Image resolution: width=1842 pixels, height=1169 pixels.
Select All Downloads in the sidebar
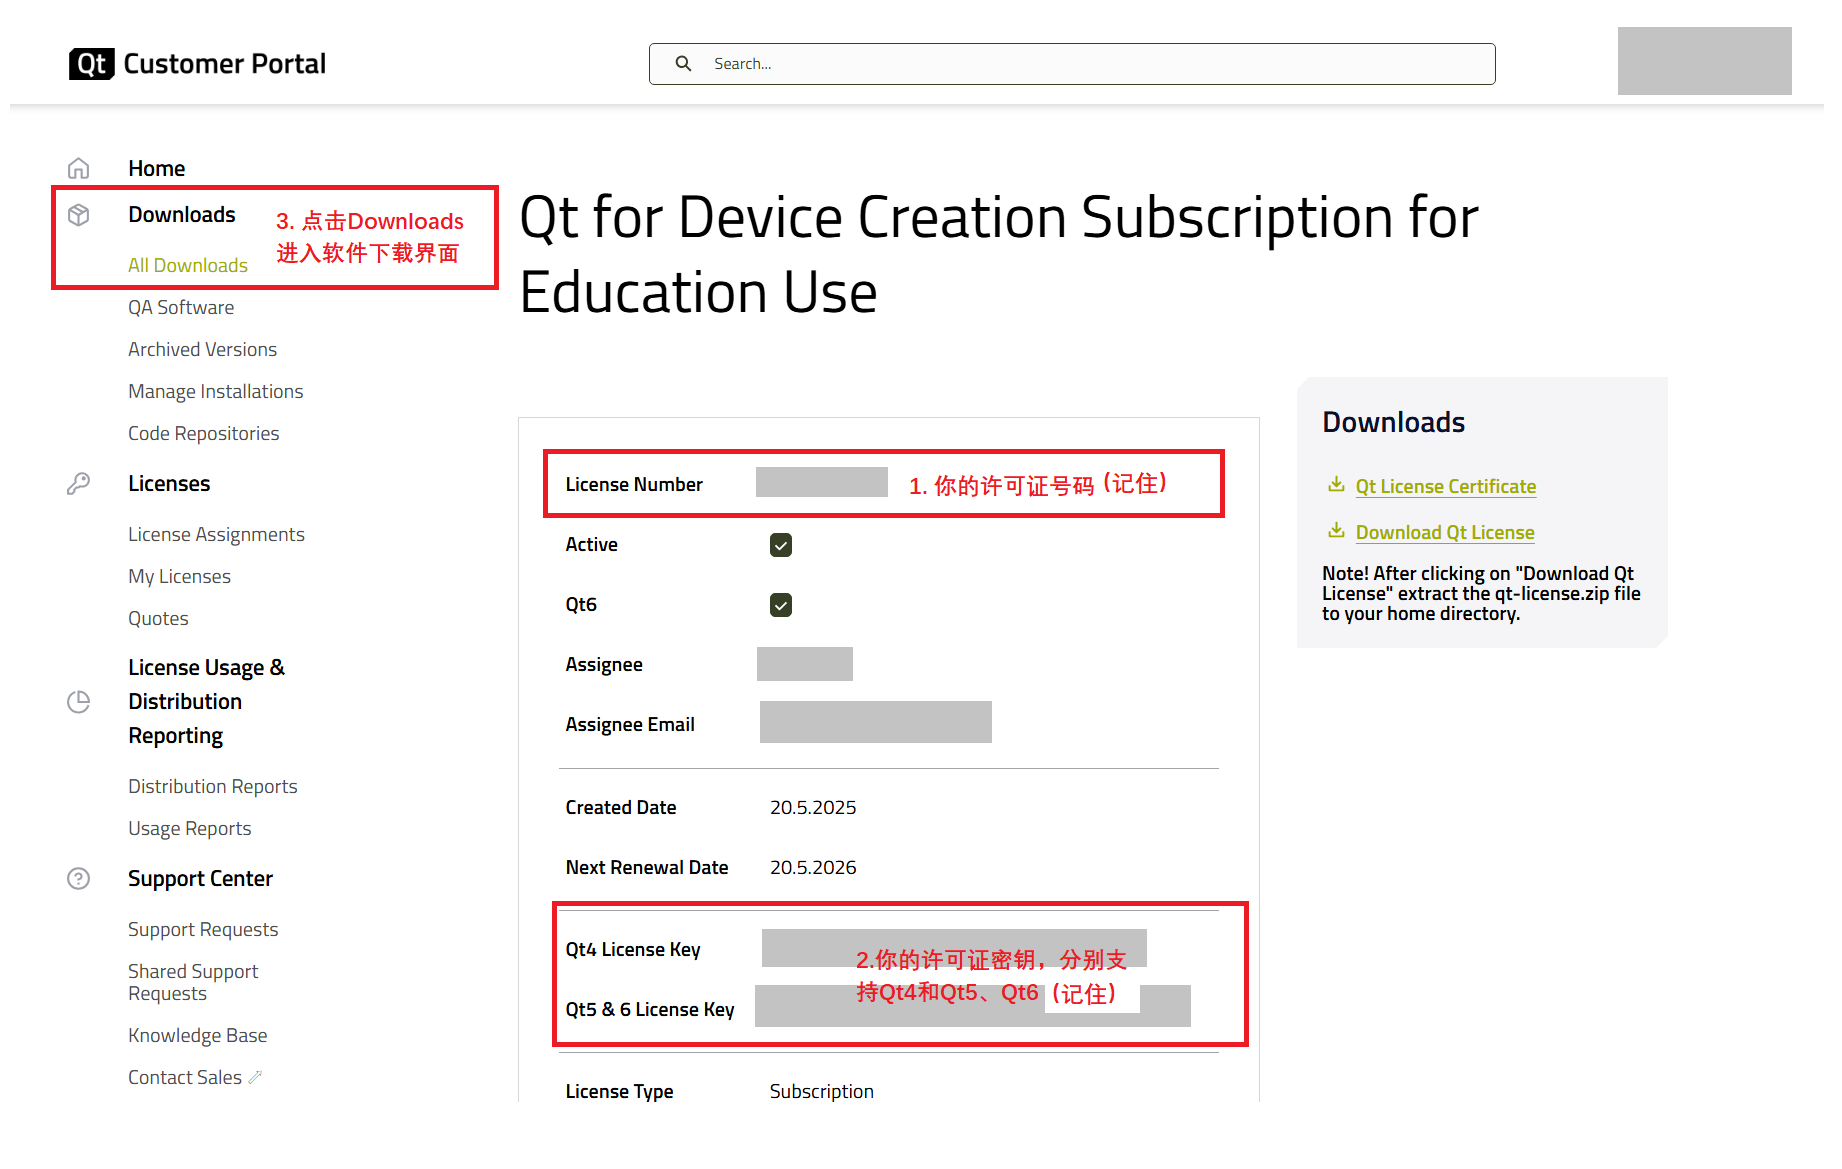click(188, 266)
